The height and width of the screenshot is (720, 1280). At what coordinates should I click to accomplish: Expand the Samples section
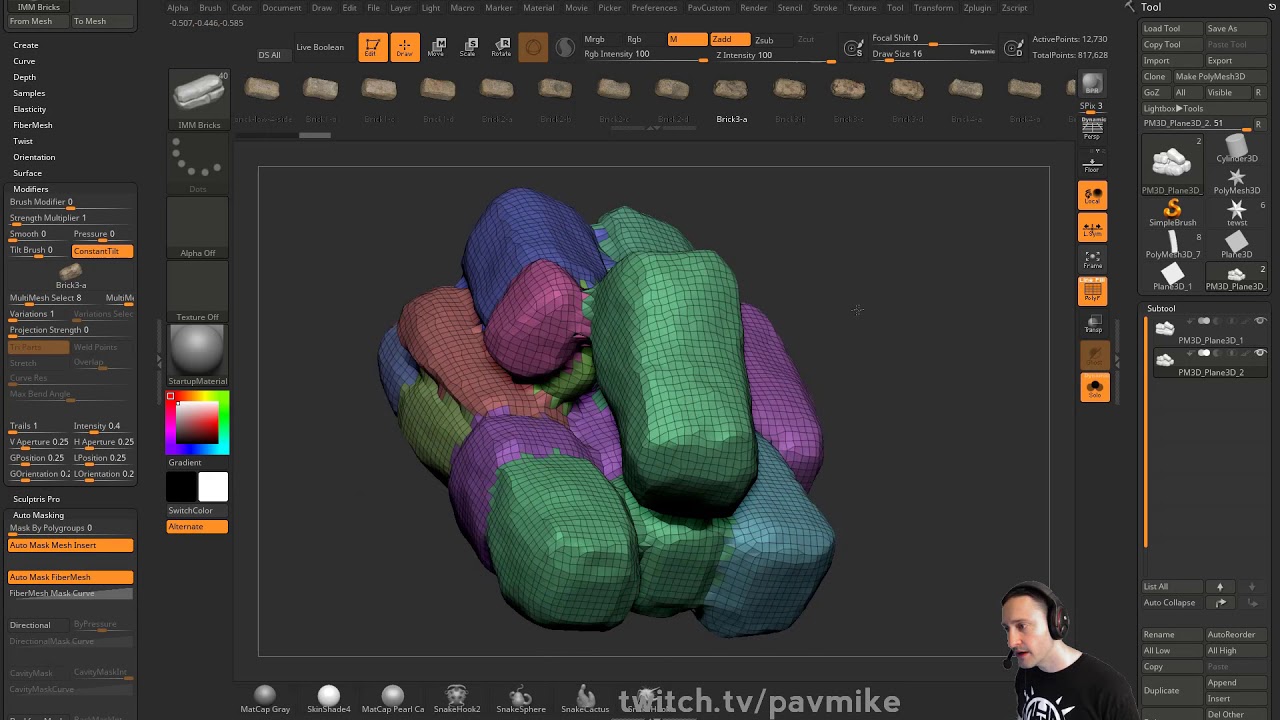29,93
